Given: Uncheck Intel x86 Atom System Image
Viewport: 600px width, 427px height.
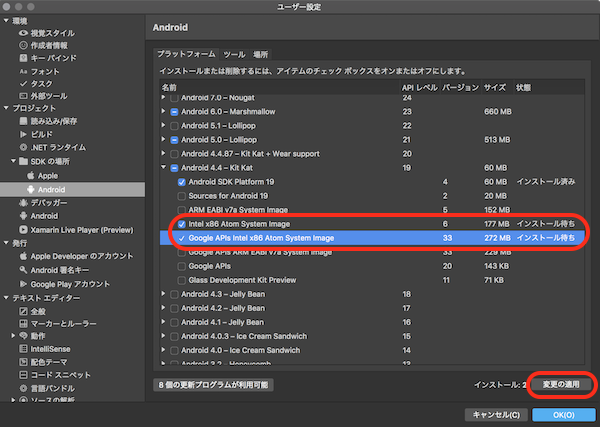Looking at the screenshot, I should click(182, 224).
